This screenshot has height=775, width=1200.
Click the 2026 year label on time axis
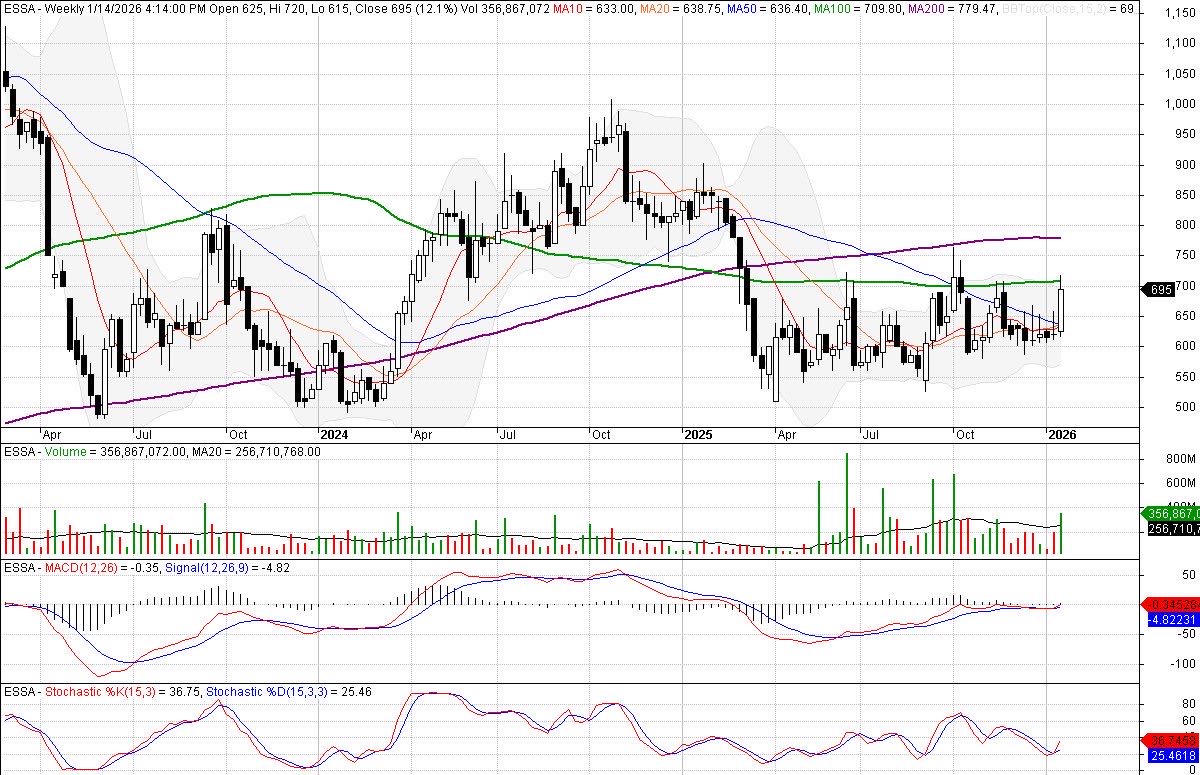click(1060, 435)
